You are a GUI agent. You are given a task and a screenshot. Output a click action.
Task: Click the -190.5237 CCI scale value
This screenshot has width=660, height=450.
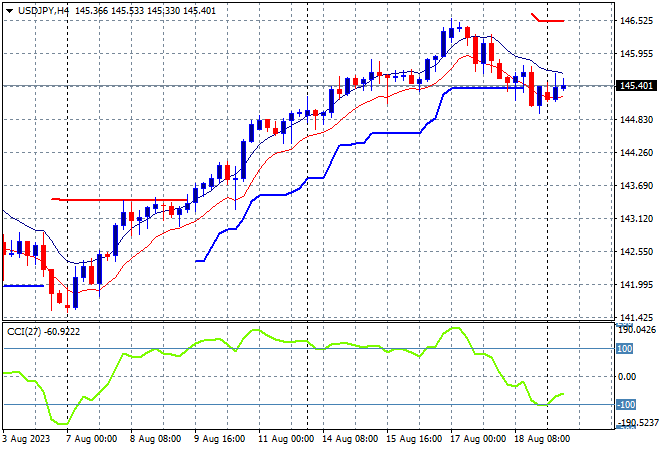[x=637, y=422]
